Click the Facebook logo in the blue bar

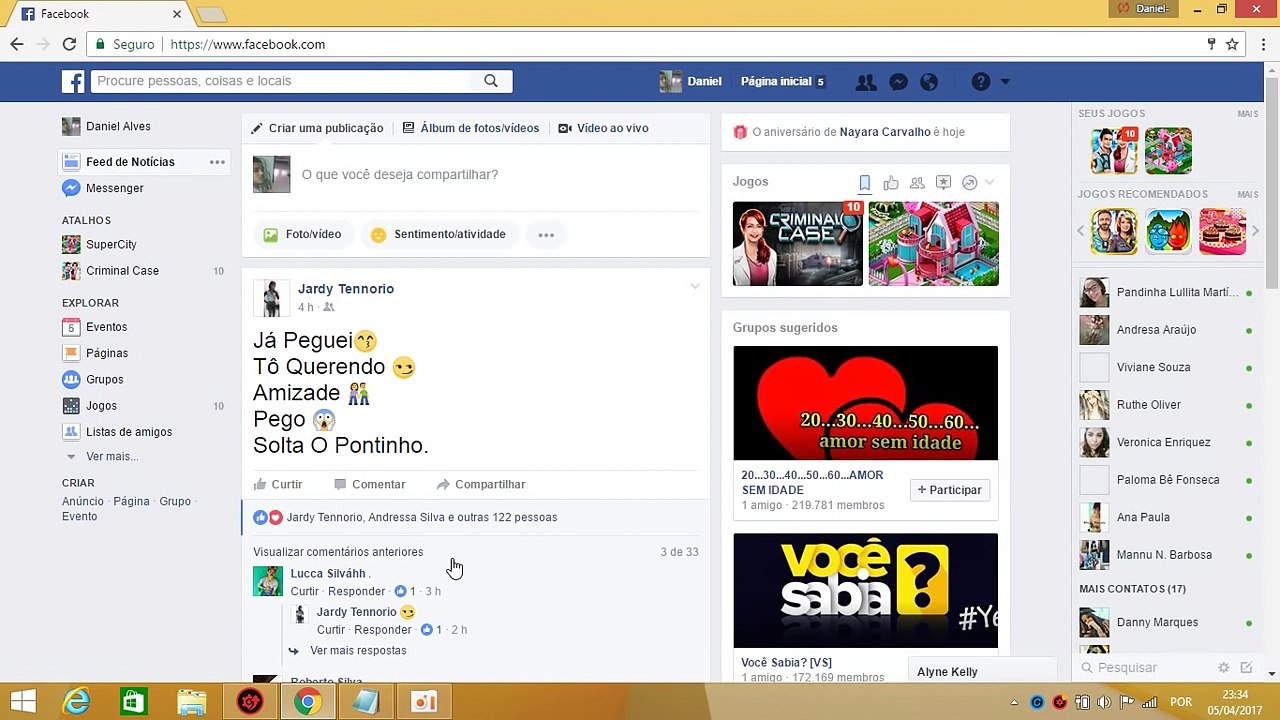point(73,81)
